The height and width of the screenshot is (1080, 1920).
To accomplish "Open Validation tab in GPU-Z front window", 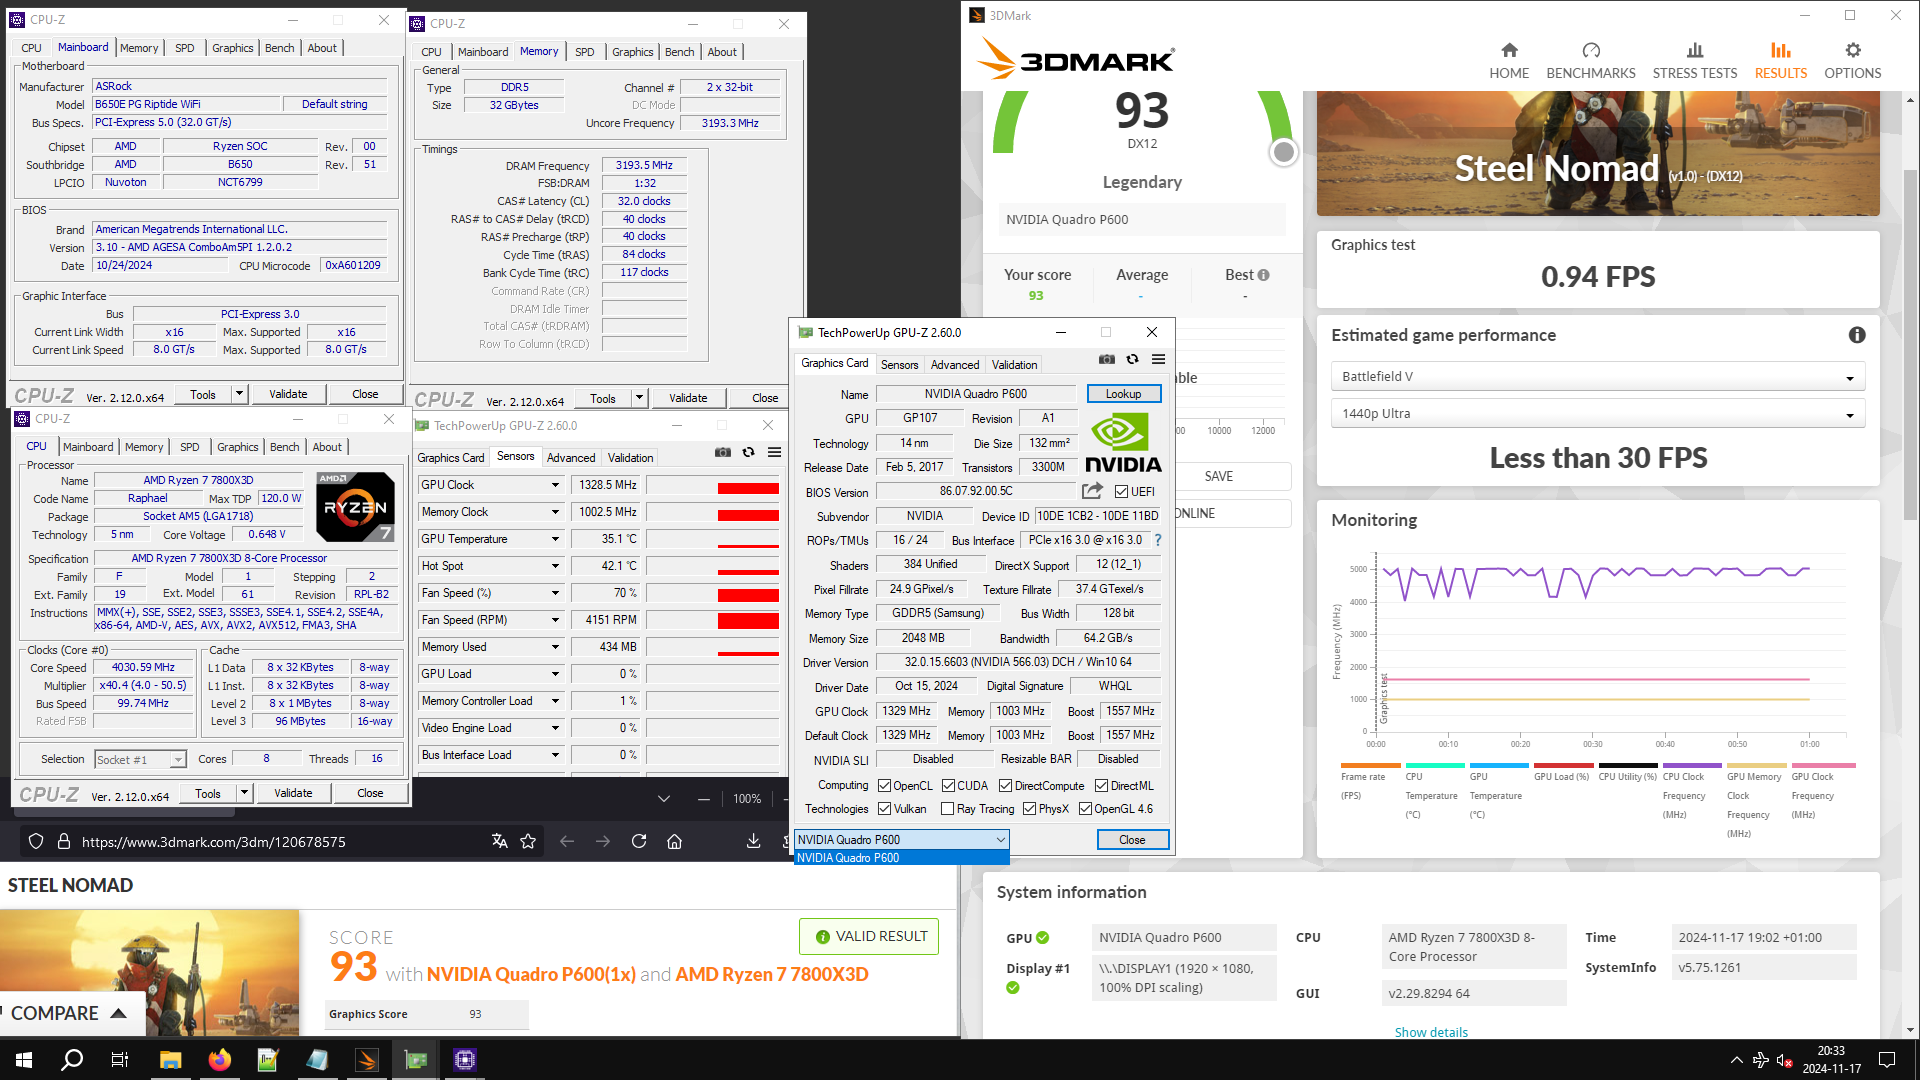I will click(x=1014, y=365).
